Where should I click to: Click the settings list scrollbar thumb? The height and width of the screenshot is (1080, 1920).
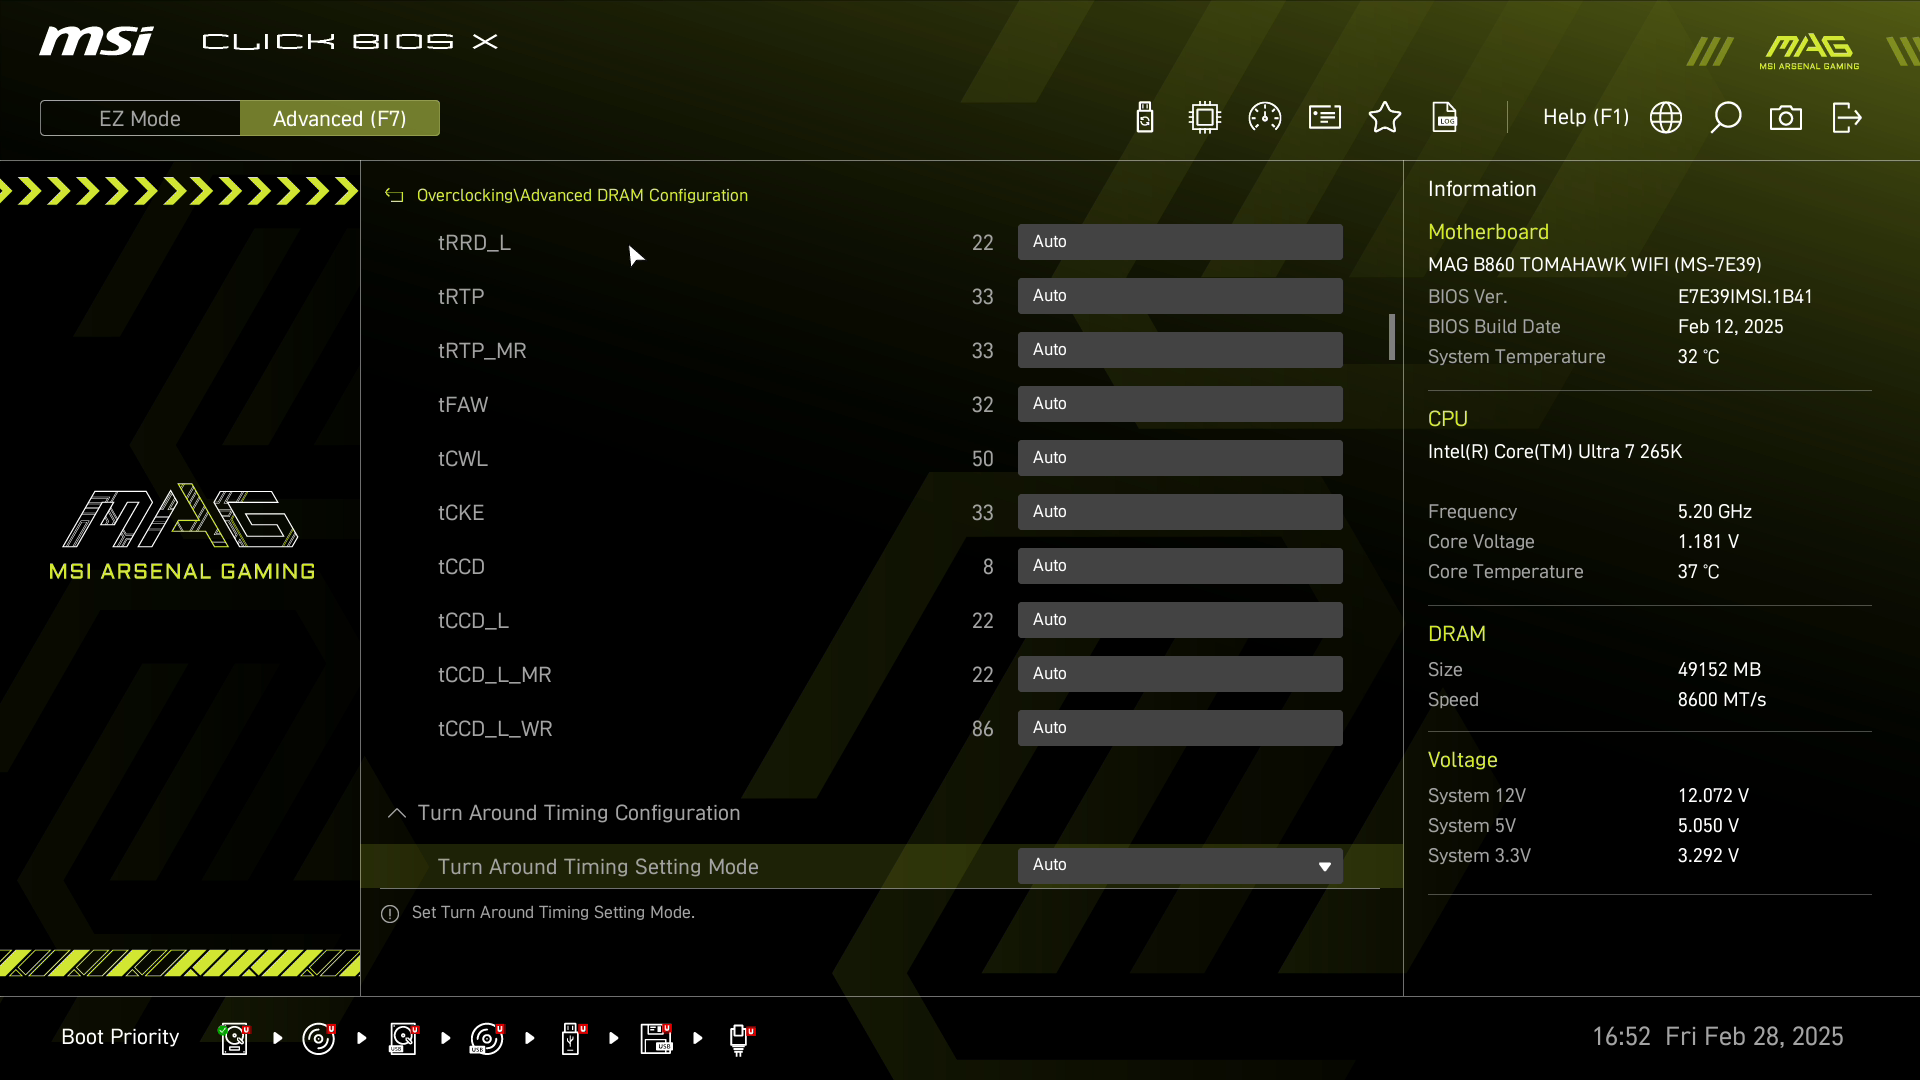1391,337
